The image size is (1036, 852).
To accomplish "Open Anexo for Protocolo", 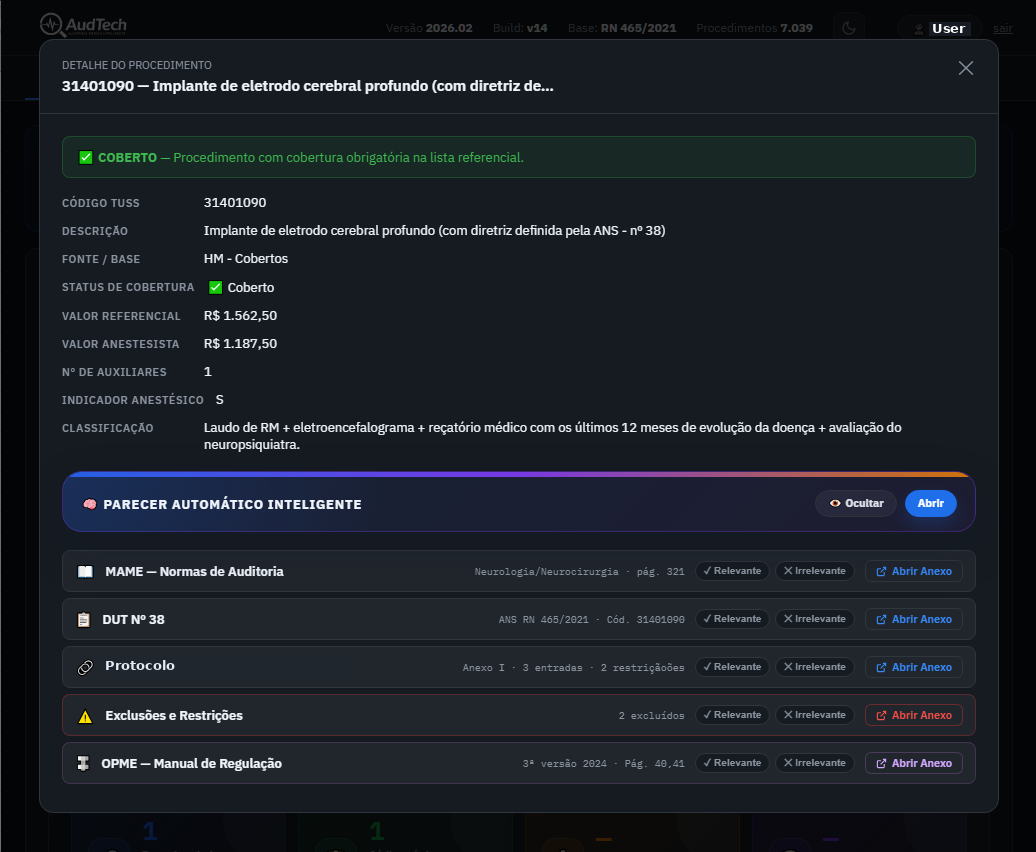I will pos(914,667).
